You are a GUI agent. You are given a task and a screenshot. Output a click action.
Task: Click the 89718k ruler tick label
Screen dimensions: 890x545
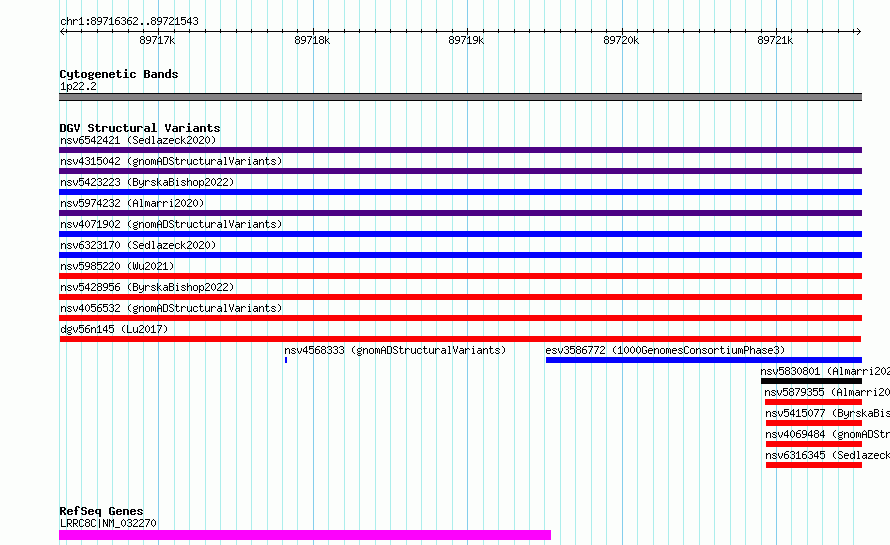point(312,40)
